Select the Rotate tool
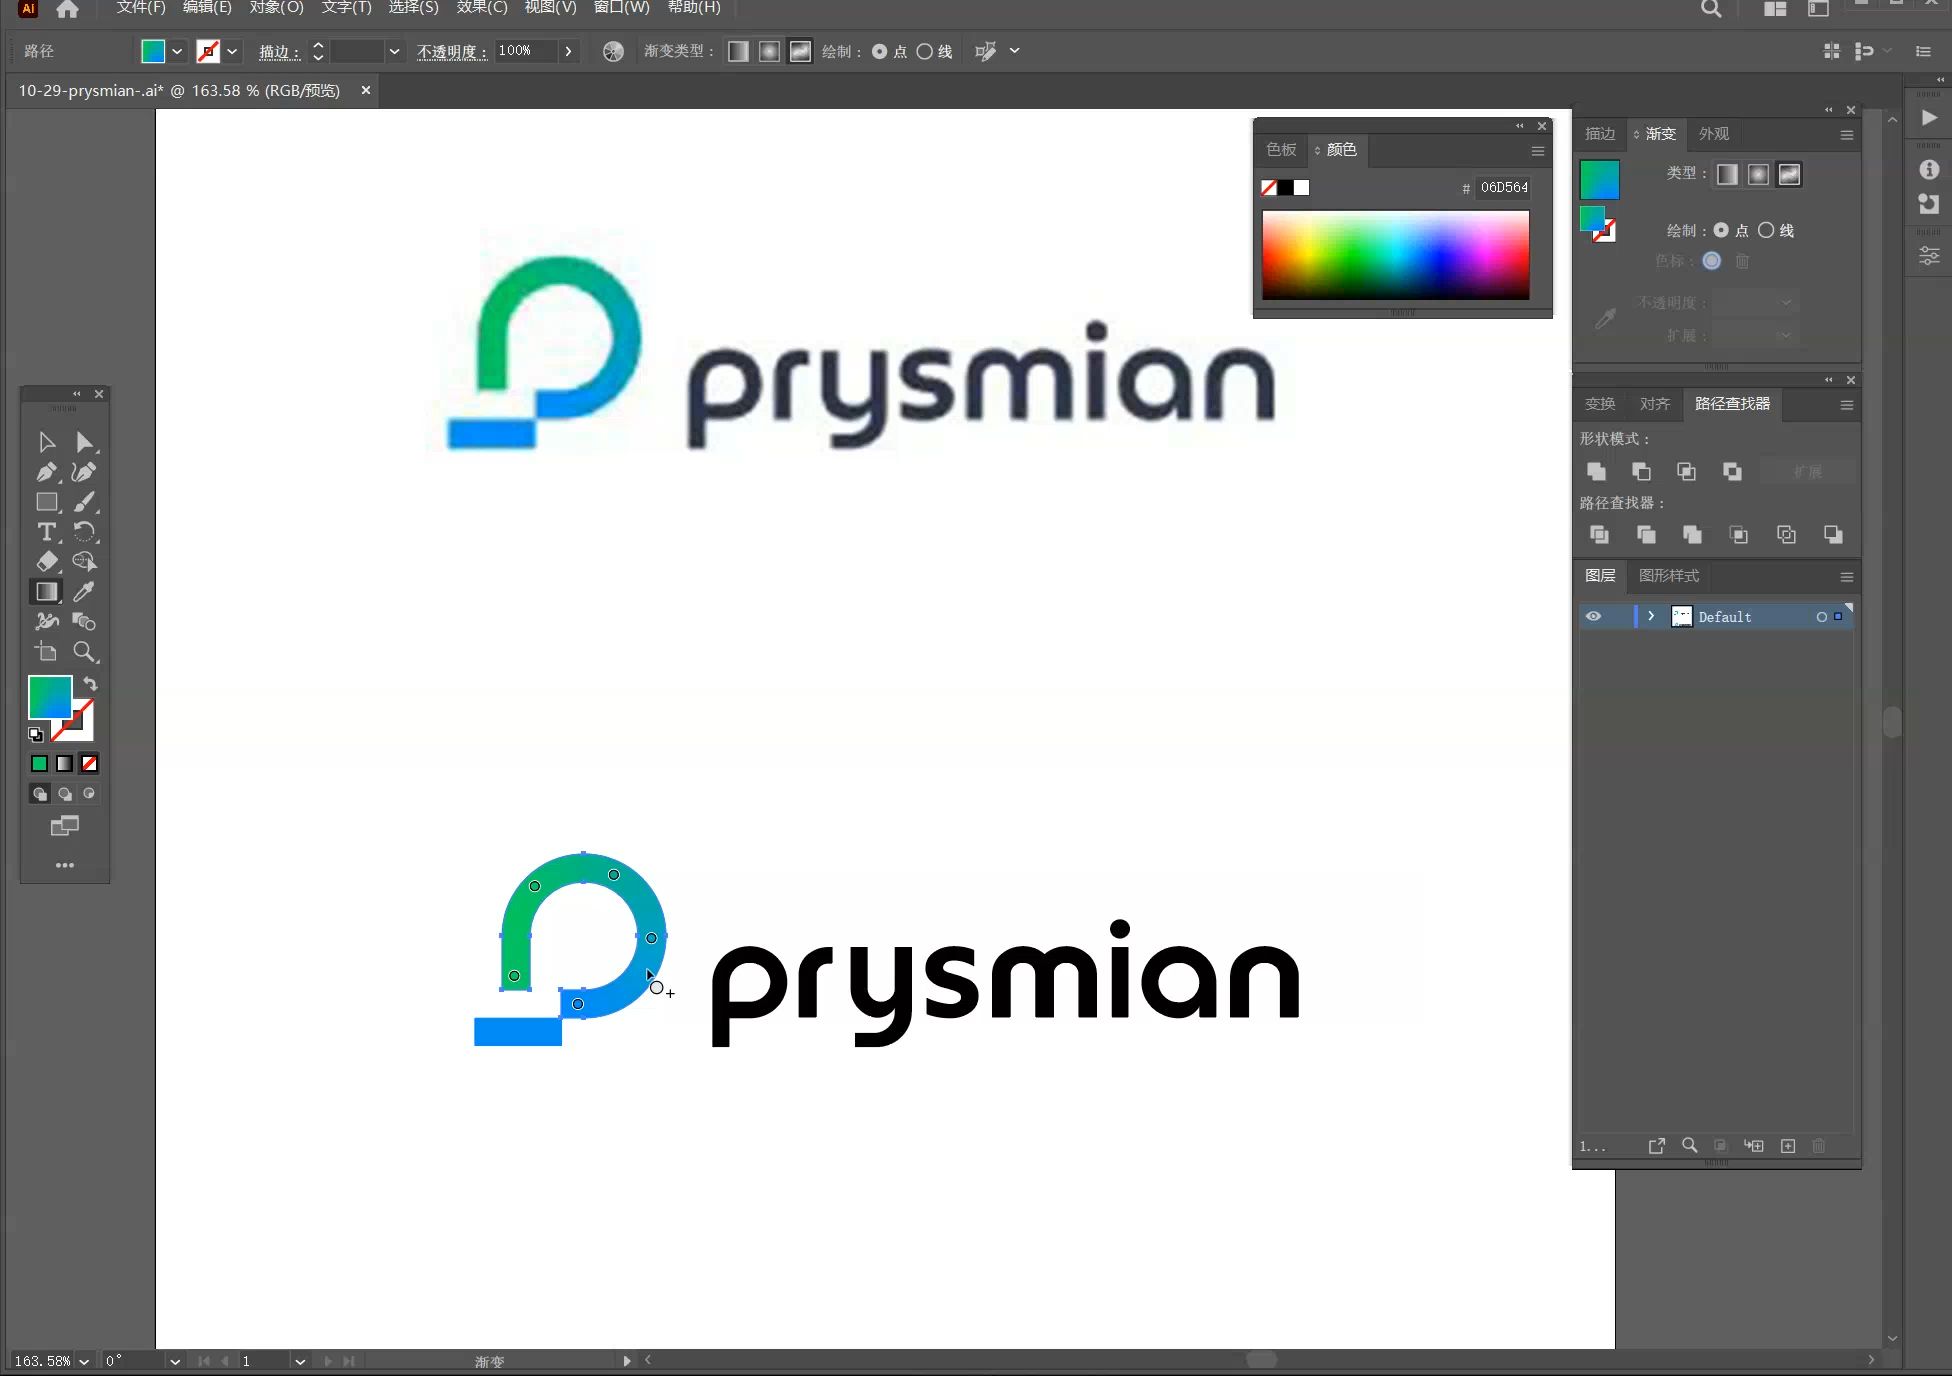The width and height of the screenshot is (1952, 1376). 85,532
